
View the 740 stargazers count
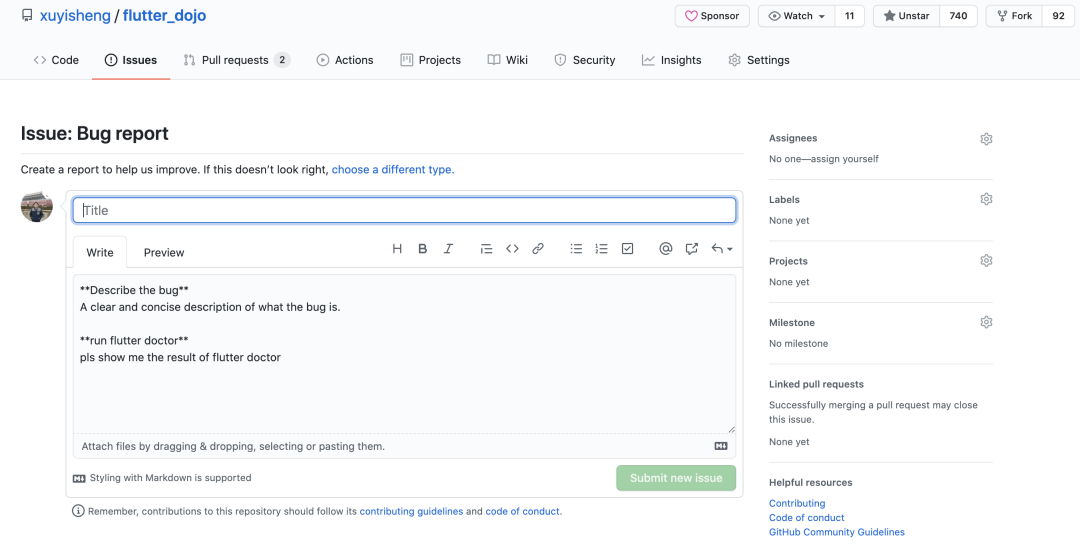click(958, 16)
